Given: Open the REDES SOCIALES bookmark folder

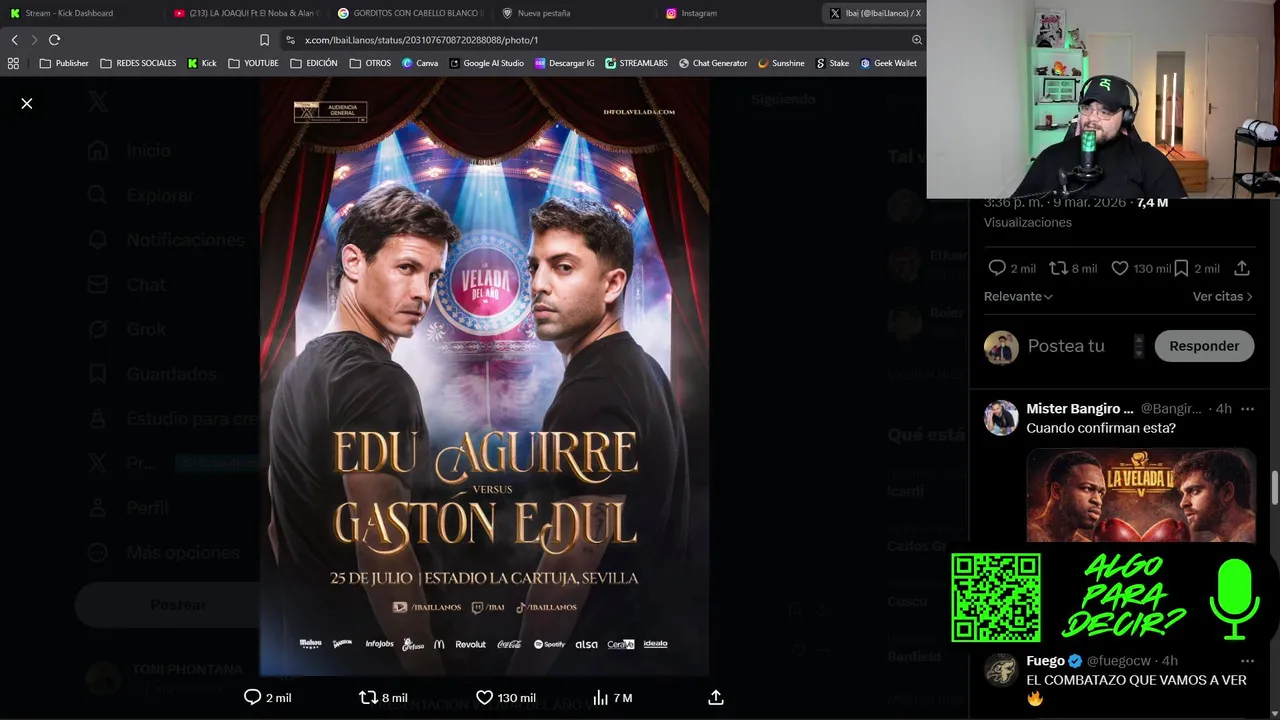Looking at the screenshot, I should point(138,63).
